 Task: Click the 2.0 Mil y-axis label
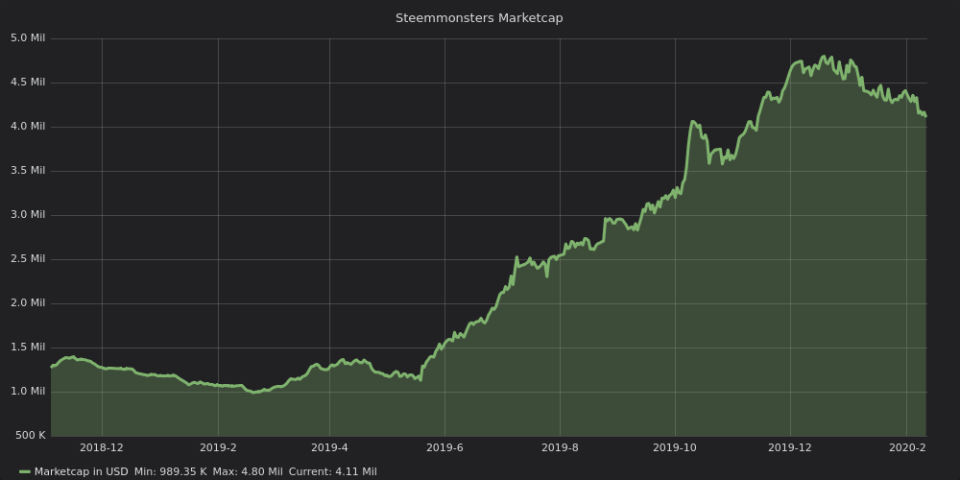tap(28, 302)
